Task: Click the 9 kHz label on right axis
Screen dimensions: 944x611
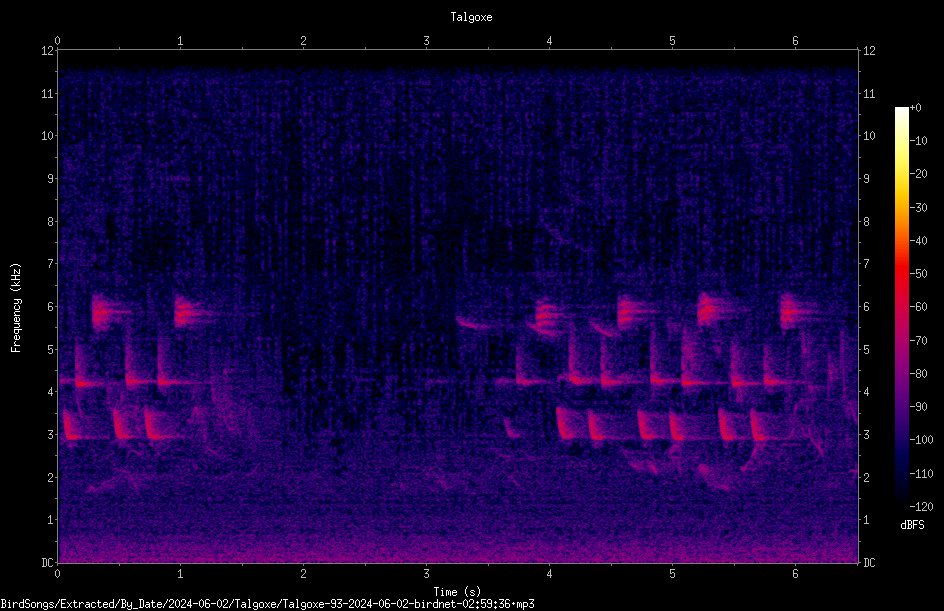Action: tap(866, 178)
